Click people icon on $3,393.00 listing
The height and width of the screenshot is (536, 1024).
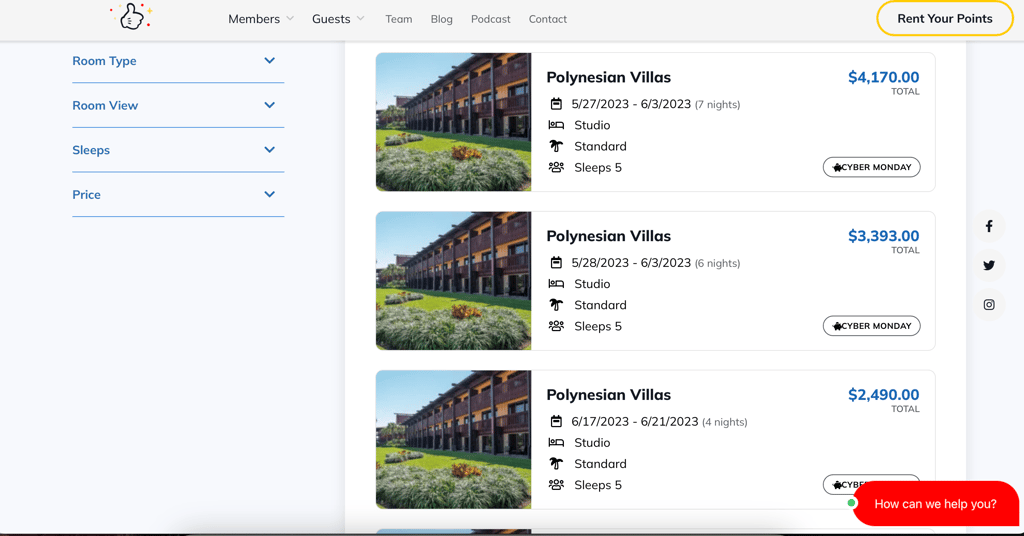[556, 326]
